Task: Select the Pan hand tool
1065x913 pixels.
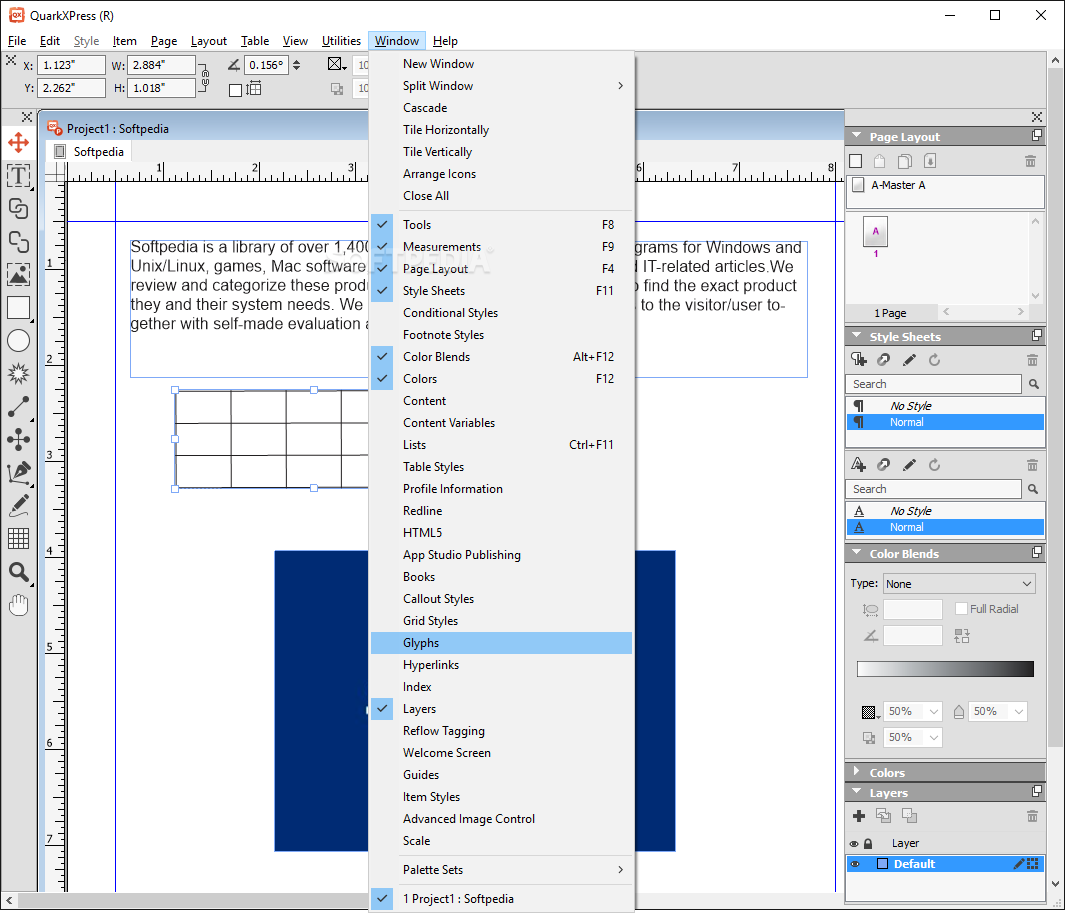Action: pos(18,605)
